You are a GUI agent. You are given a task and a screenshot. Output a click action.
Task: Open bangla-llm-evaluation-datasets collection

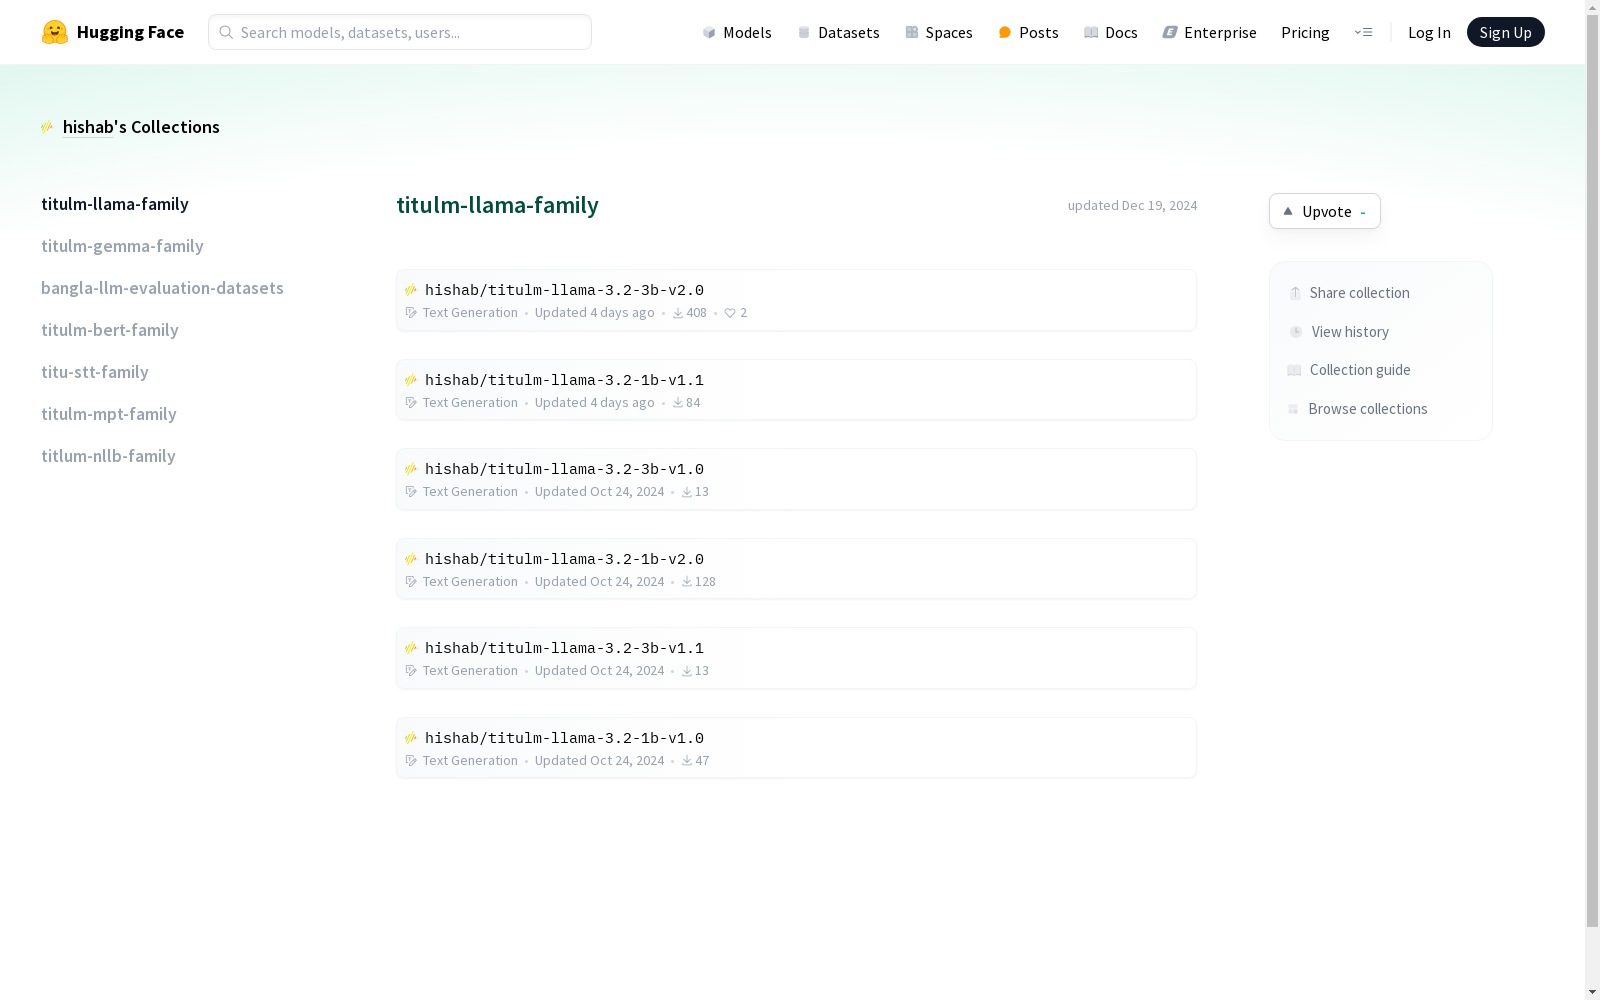162,288
